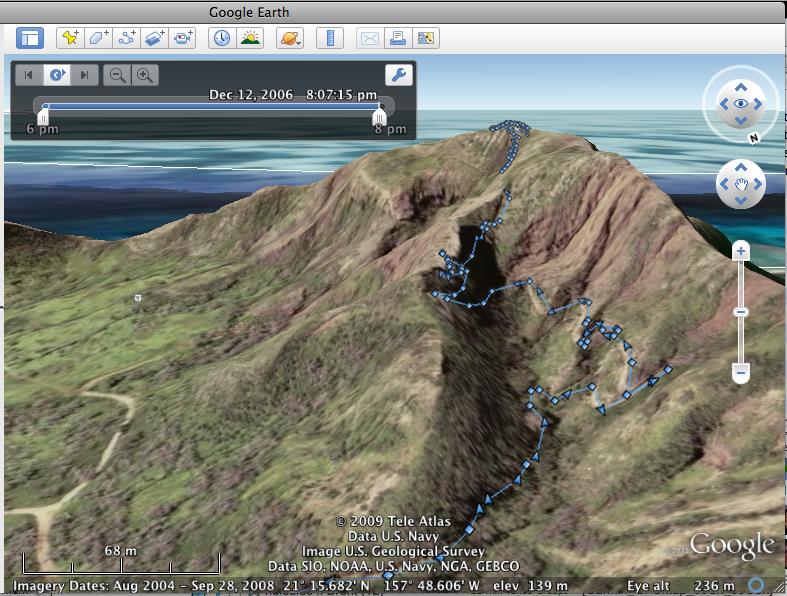The width and height of the screenshot is (787, 596).
Task: Move view left with hand joystick arrow
Action: (x=724, y=184)
